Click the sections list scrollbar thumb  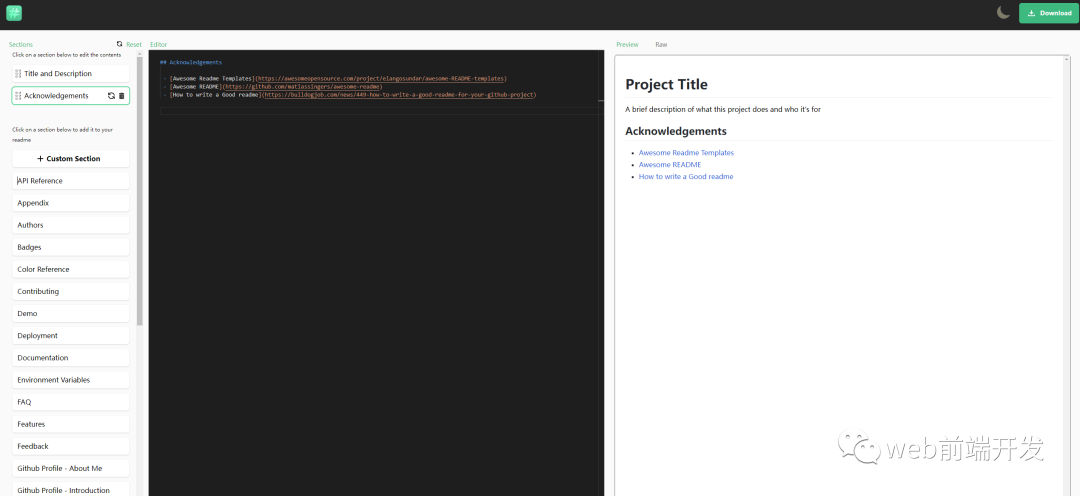coord(140,193)
